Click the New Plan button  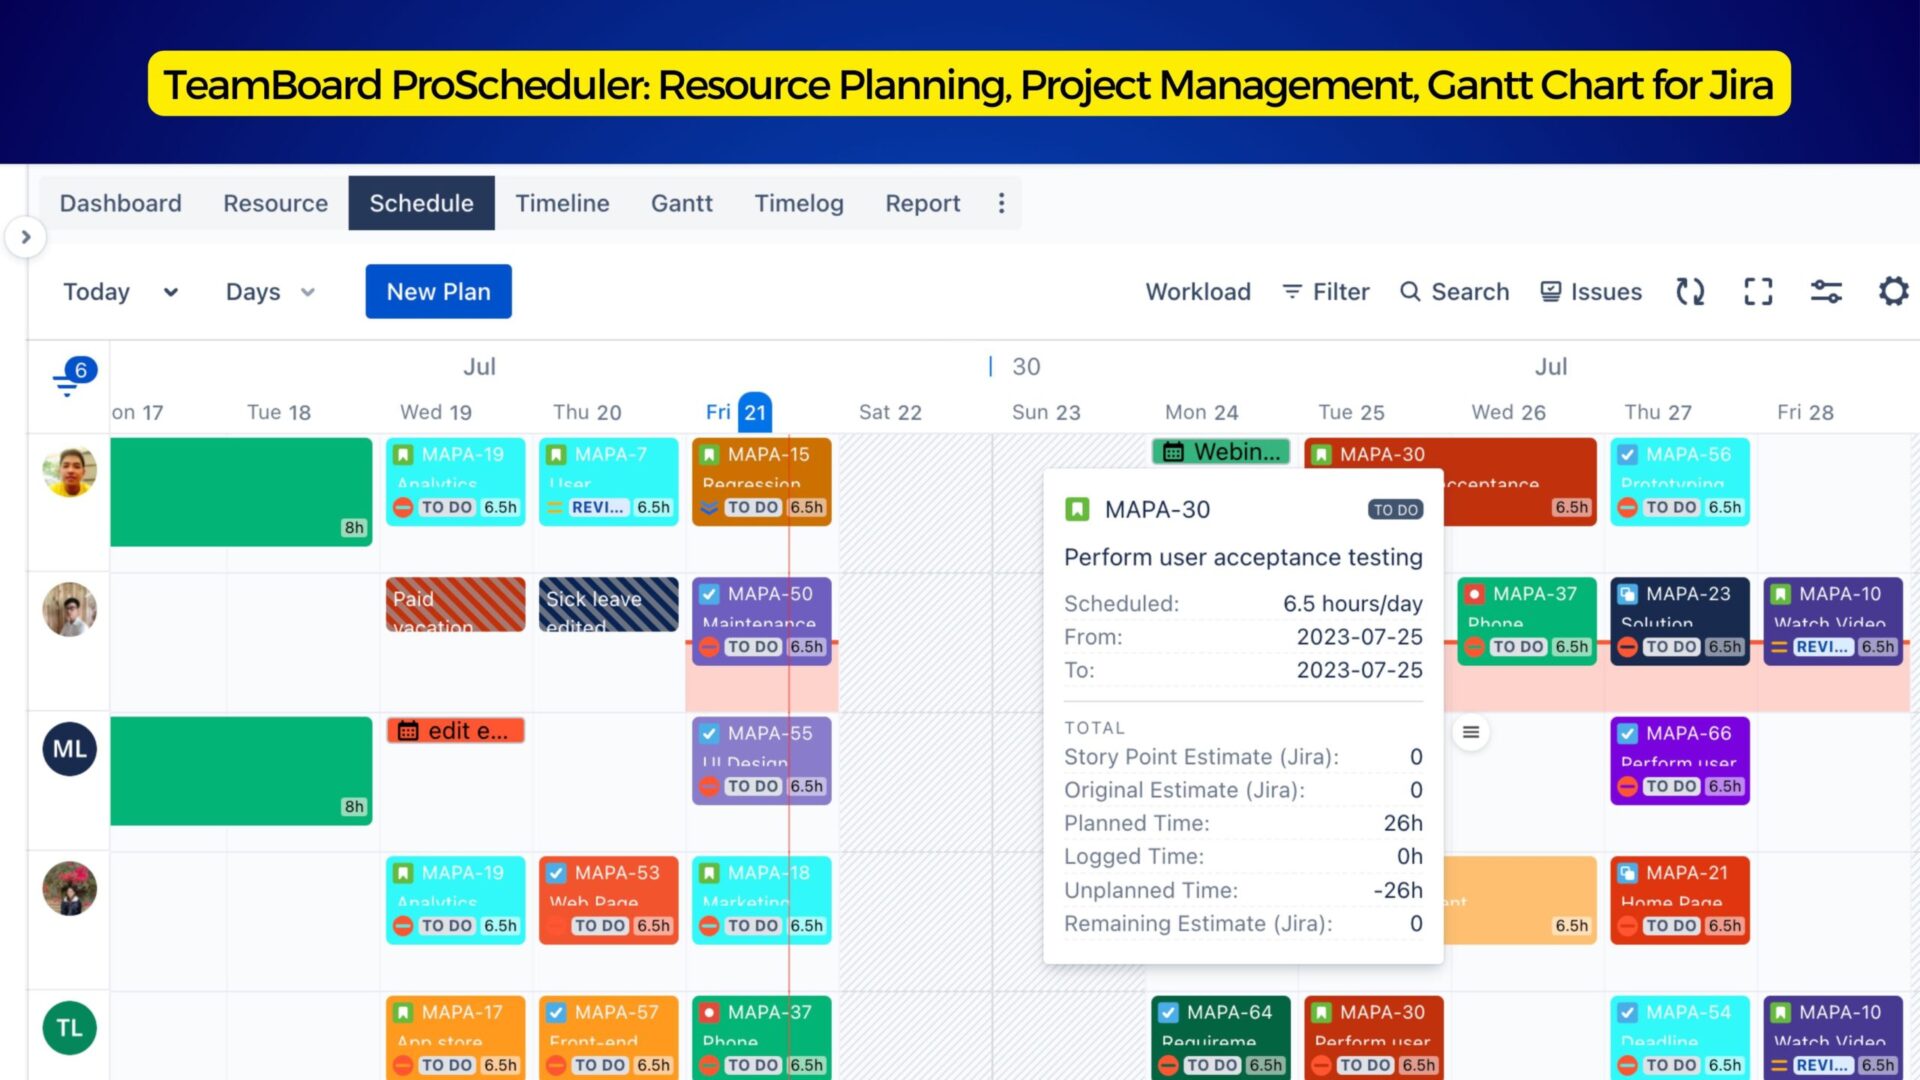(438, 291)
